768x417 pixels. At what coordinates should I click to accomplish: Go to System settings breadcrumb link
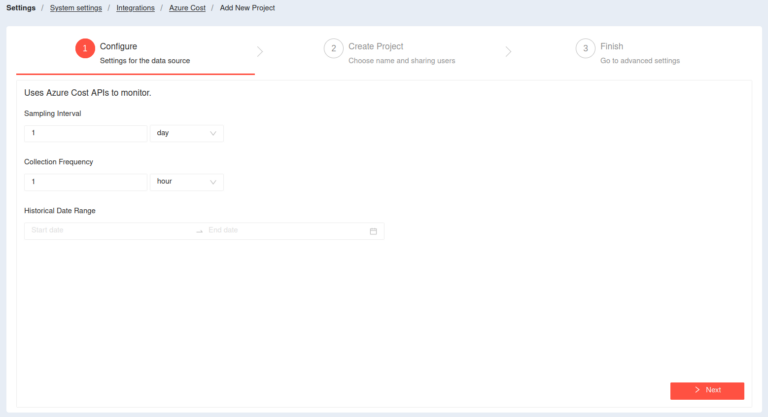coord(75,8)
